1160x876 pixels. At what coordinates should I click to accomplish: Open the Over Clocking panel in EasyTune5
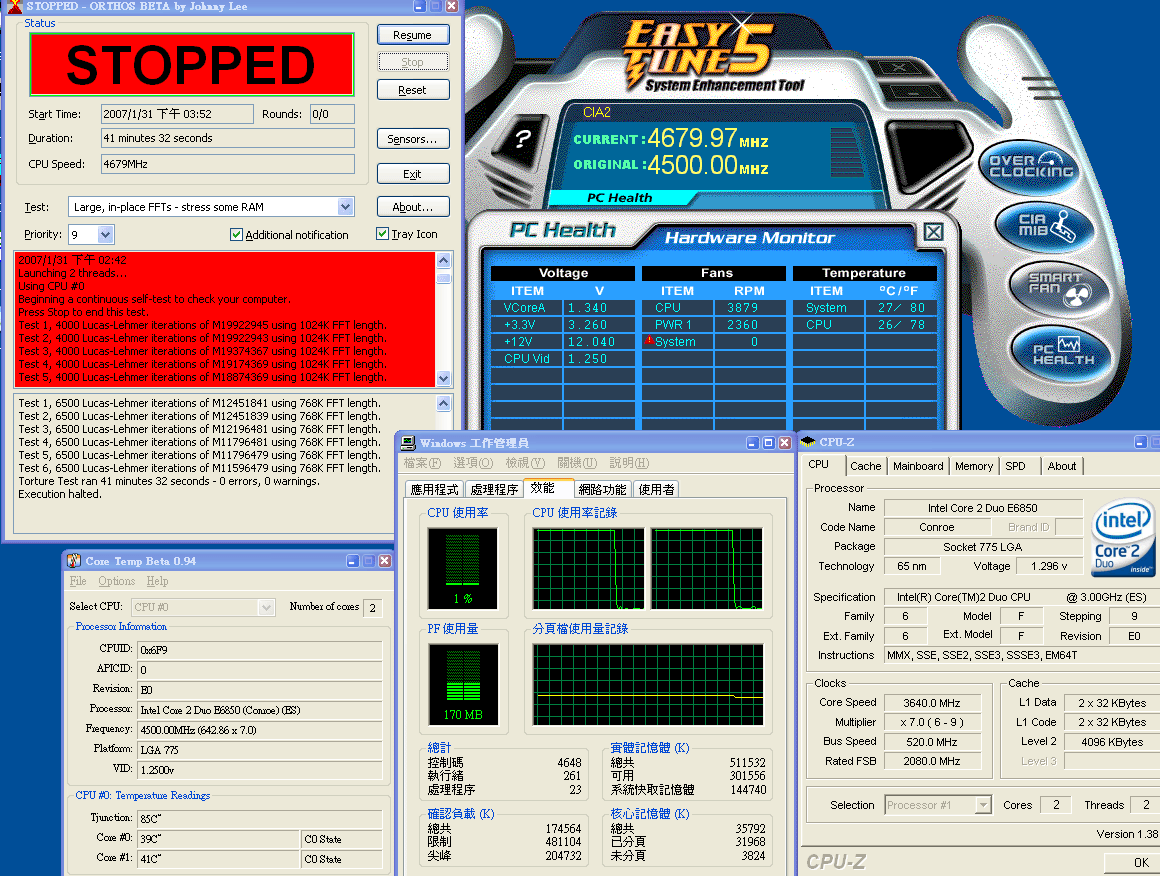point(1031,166)
